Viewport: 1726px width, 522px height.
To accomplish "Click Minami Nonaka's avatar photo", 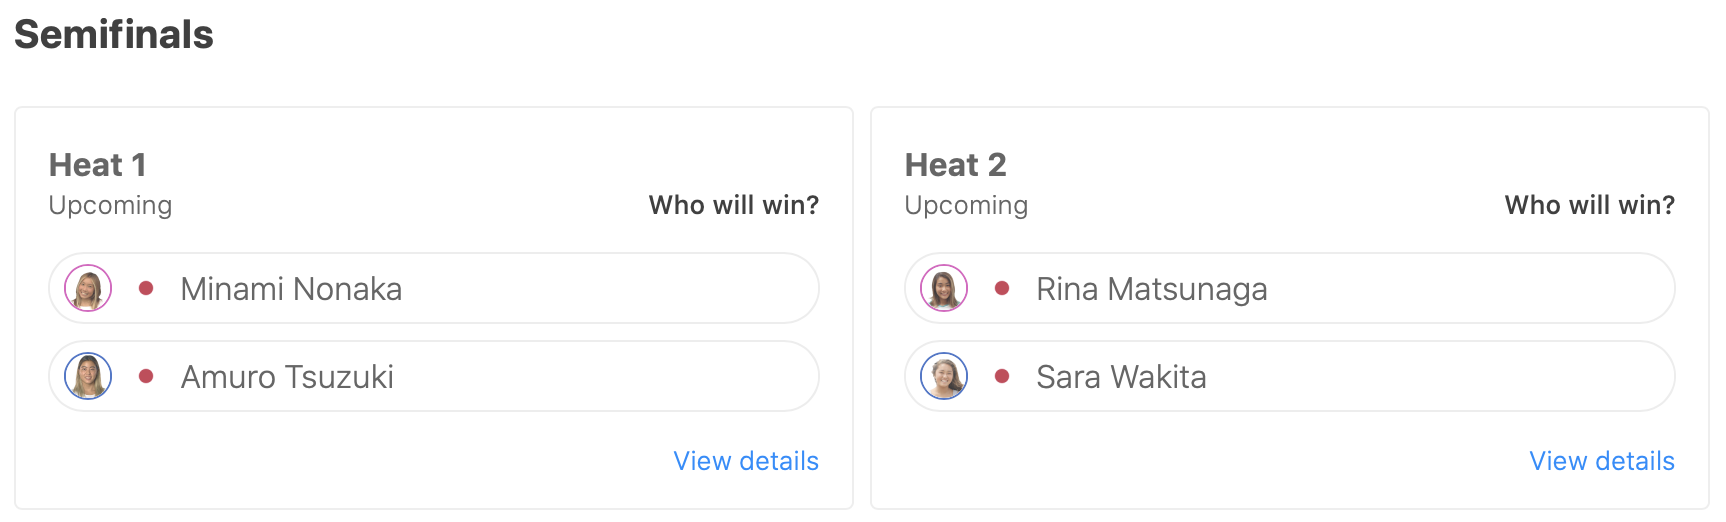I will click(88, 289).
